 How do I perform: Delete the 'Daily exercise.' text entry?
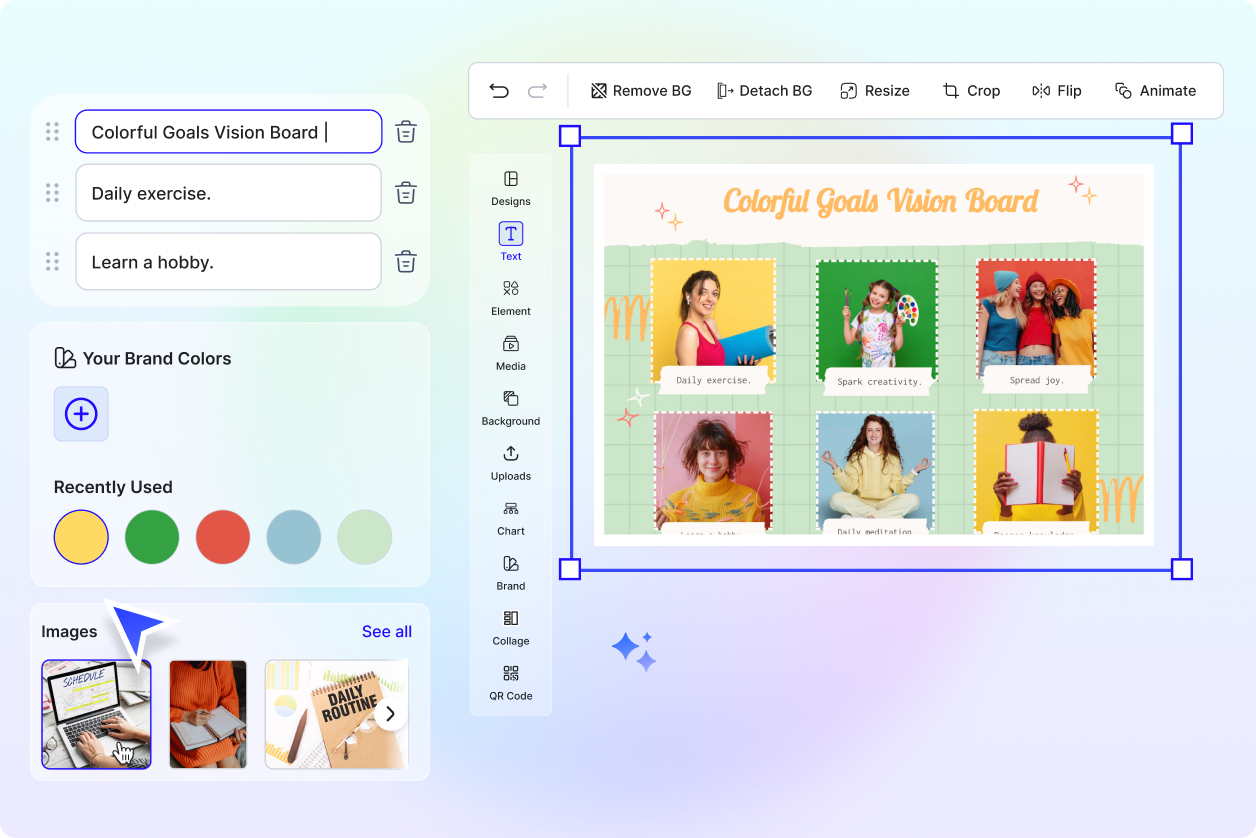[405, 193]
